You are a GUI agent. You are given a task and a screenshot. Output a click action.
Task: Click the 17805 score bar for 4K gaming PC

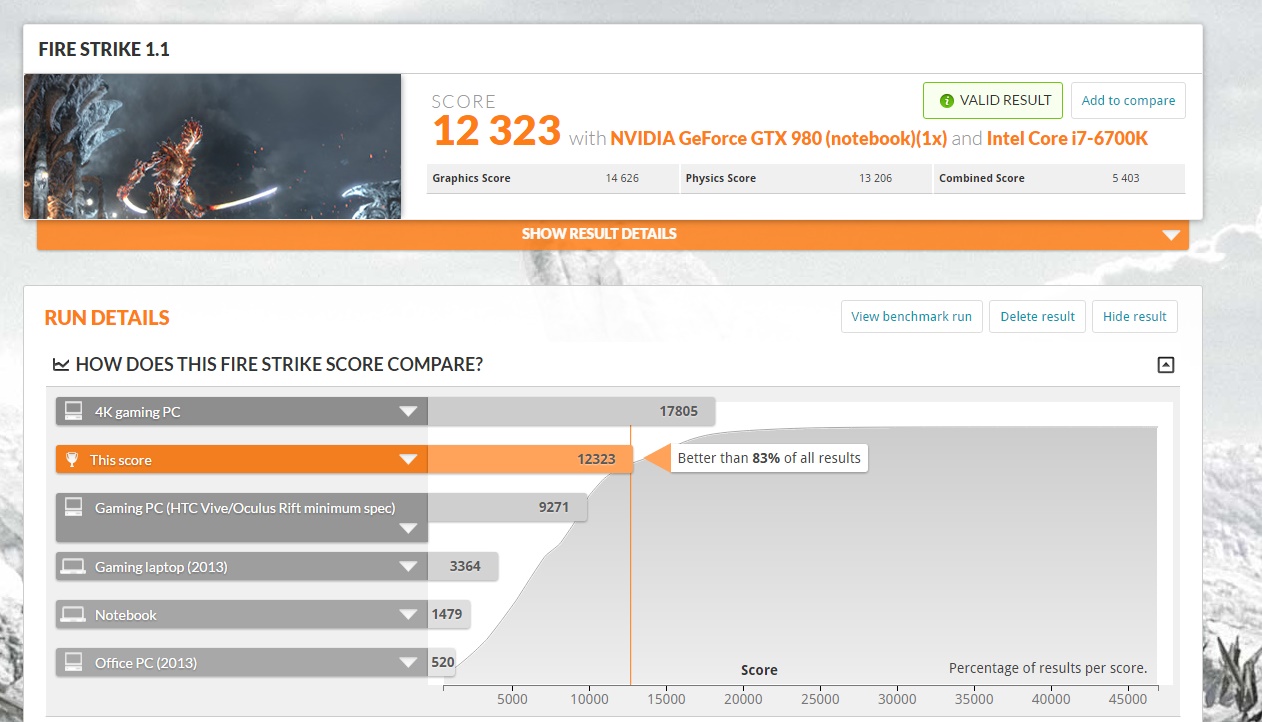pos(571,411)
